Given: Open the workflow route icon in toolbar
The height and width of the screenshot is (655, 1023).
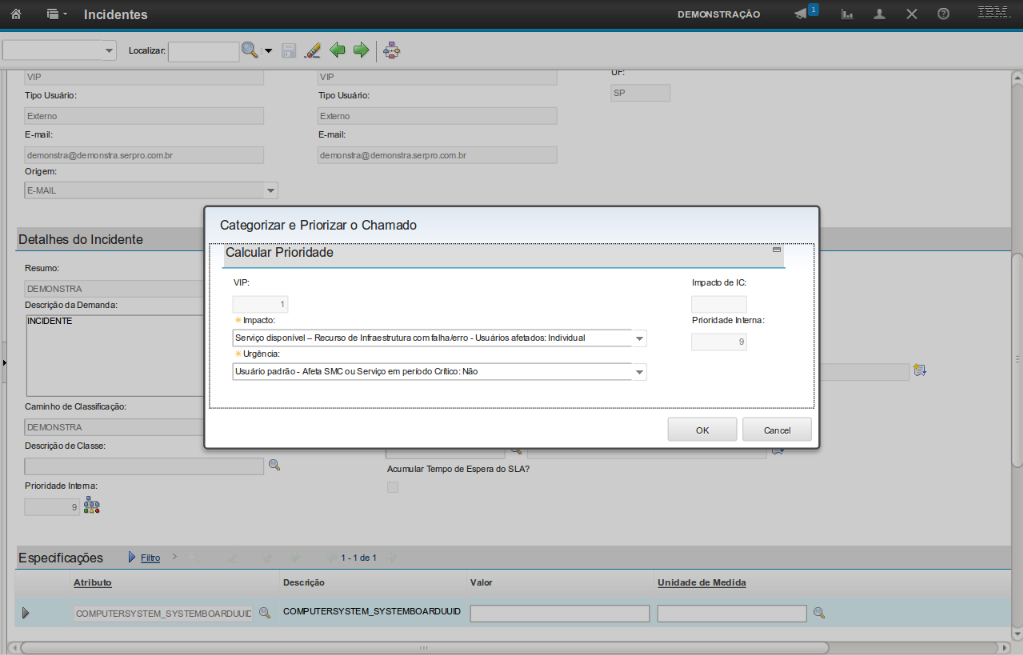Looking at the screenshot, I should point(392,50).
